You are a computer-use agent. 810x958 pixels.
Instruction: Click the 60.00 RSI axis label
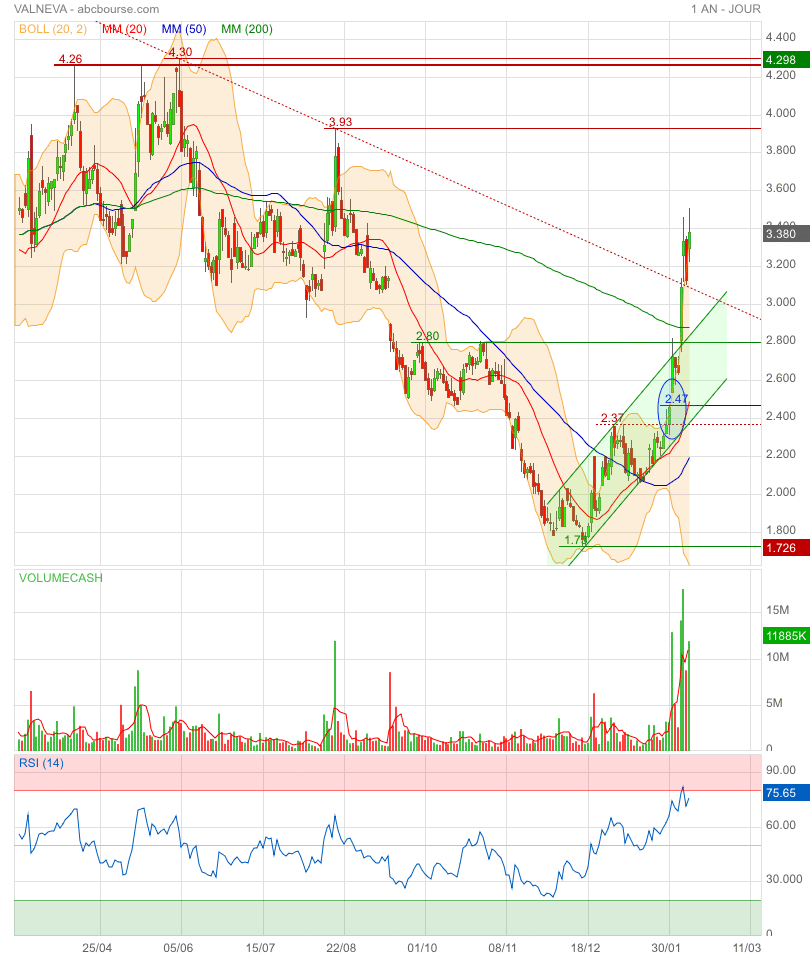point(781,825)
